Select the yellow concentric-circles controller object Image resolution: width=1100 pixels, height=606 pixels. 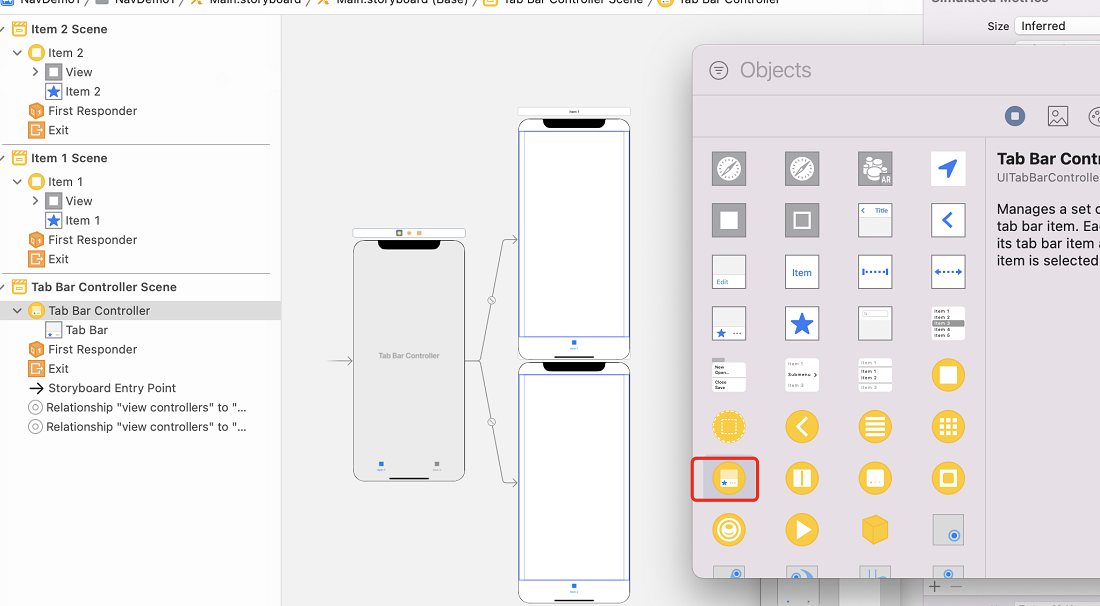tap(729, 530)
